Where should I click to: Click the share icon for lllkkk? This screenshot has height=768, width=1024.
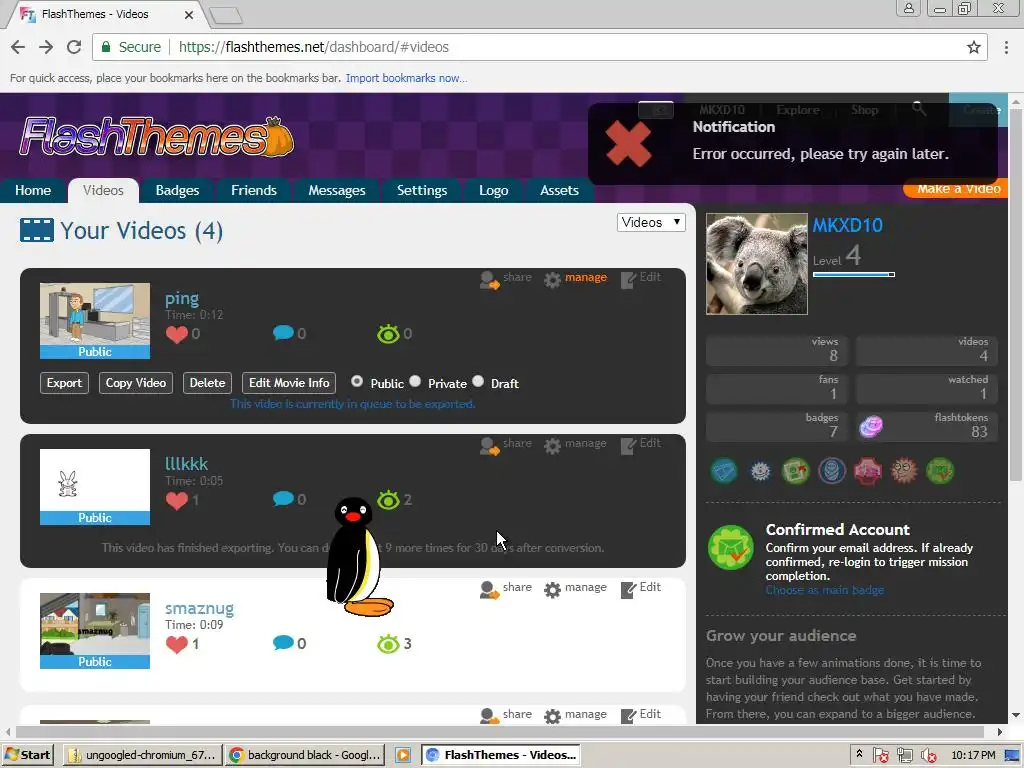[x=490, y=445]
